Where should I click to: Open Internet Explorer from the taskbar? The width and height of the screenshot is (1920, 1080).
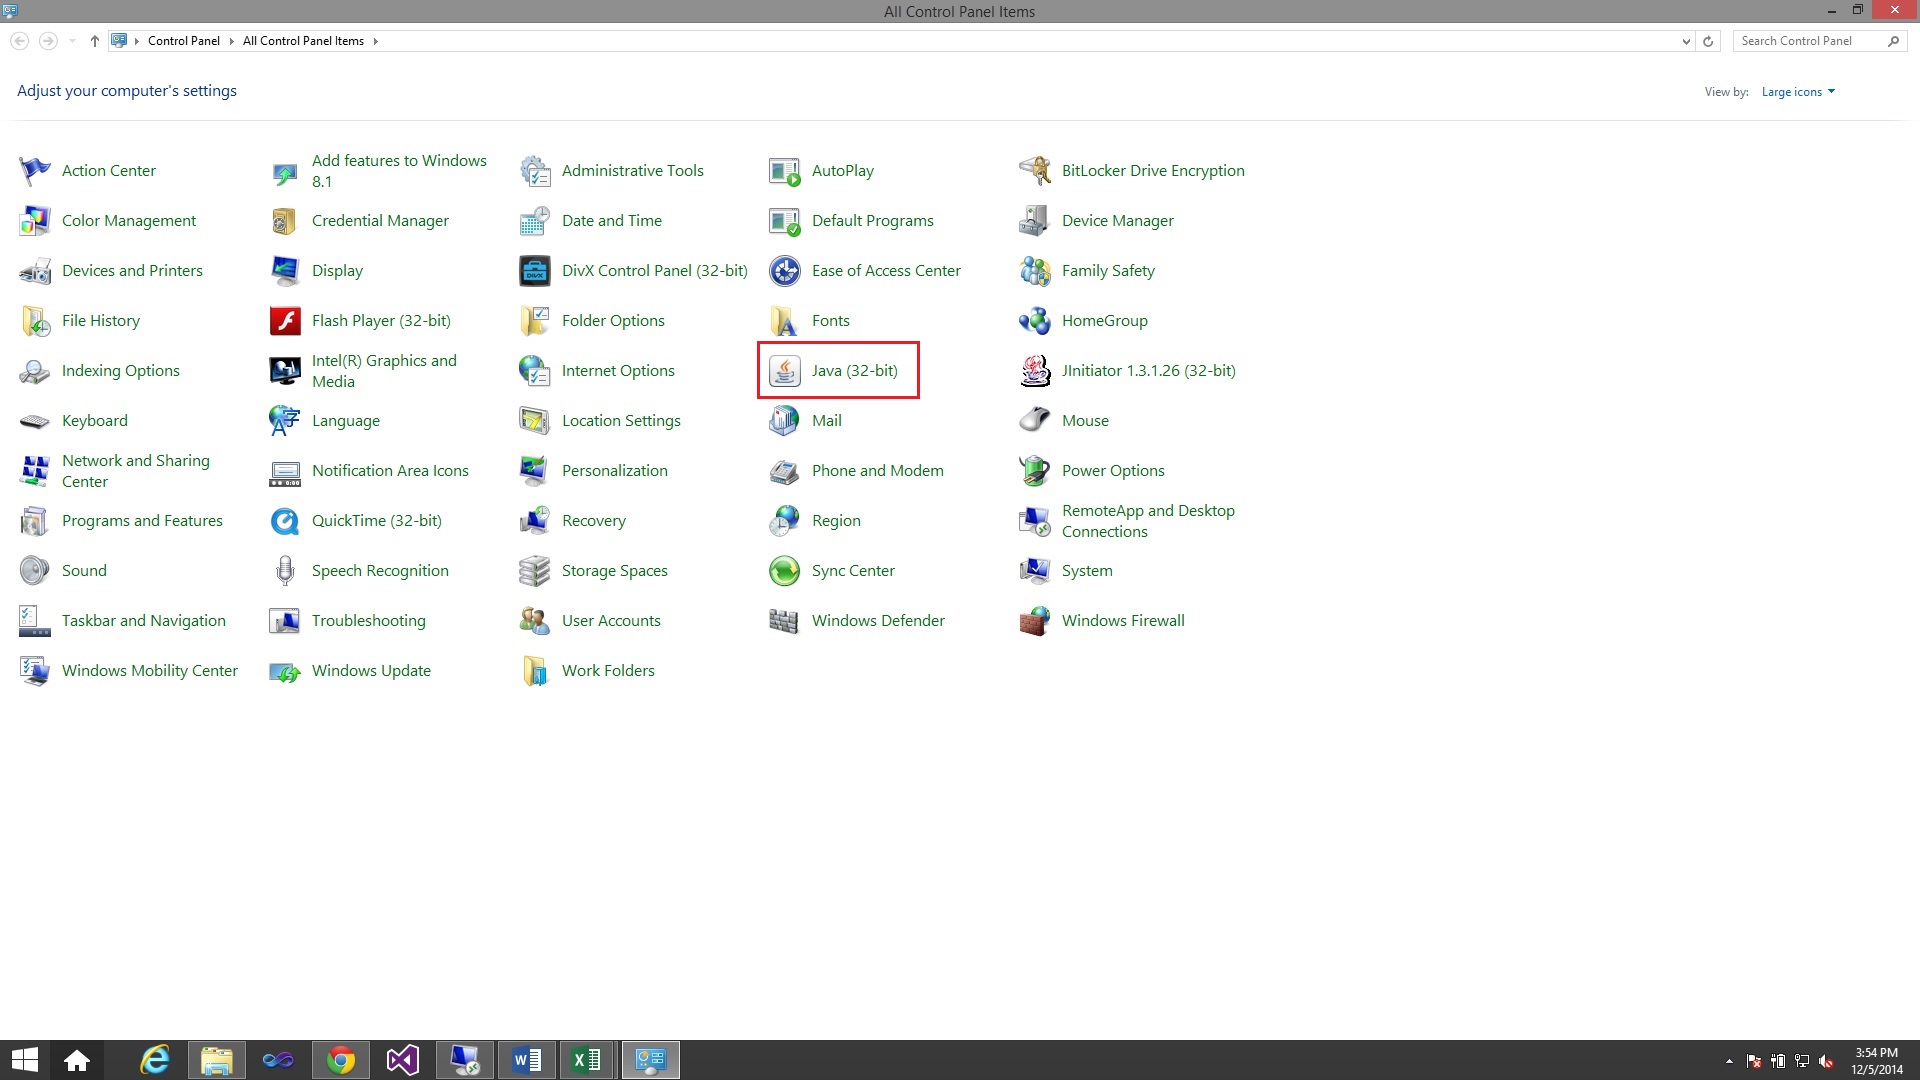[x=155, y=1060]
